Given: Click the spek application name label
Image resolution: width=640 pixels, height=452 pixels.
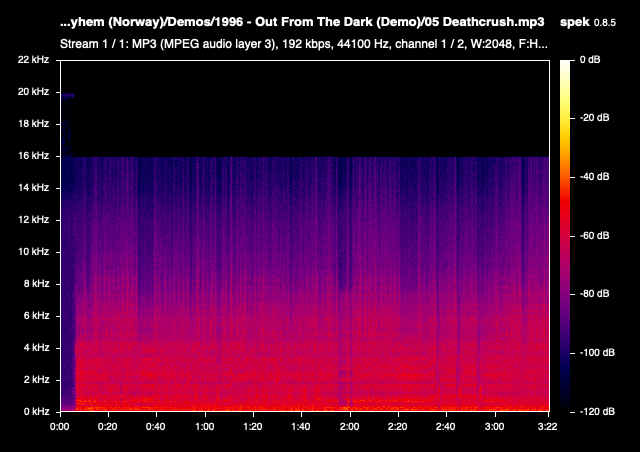Looking at the screenshot, I should [575, 22].
